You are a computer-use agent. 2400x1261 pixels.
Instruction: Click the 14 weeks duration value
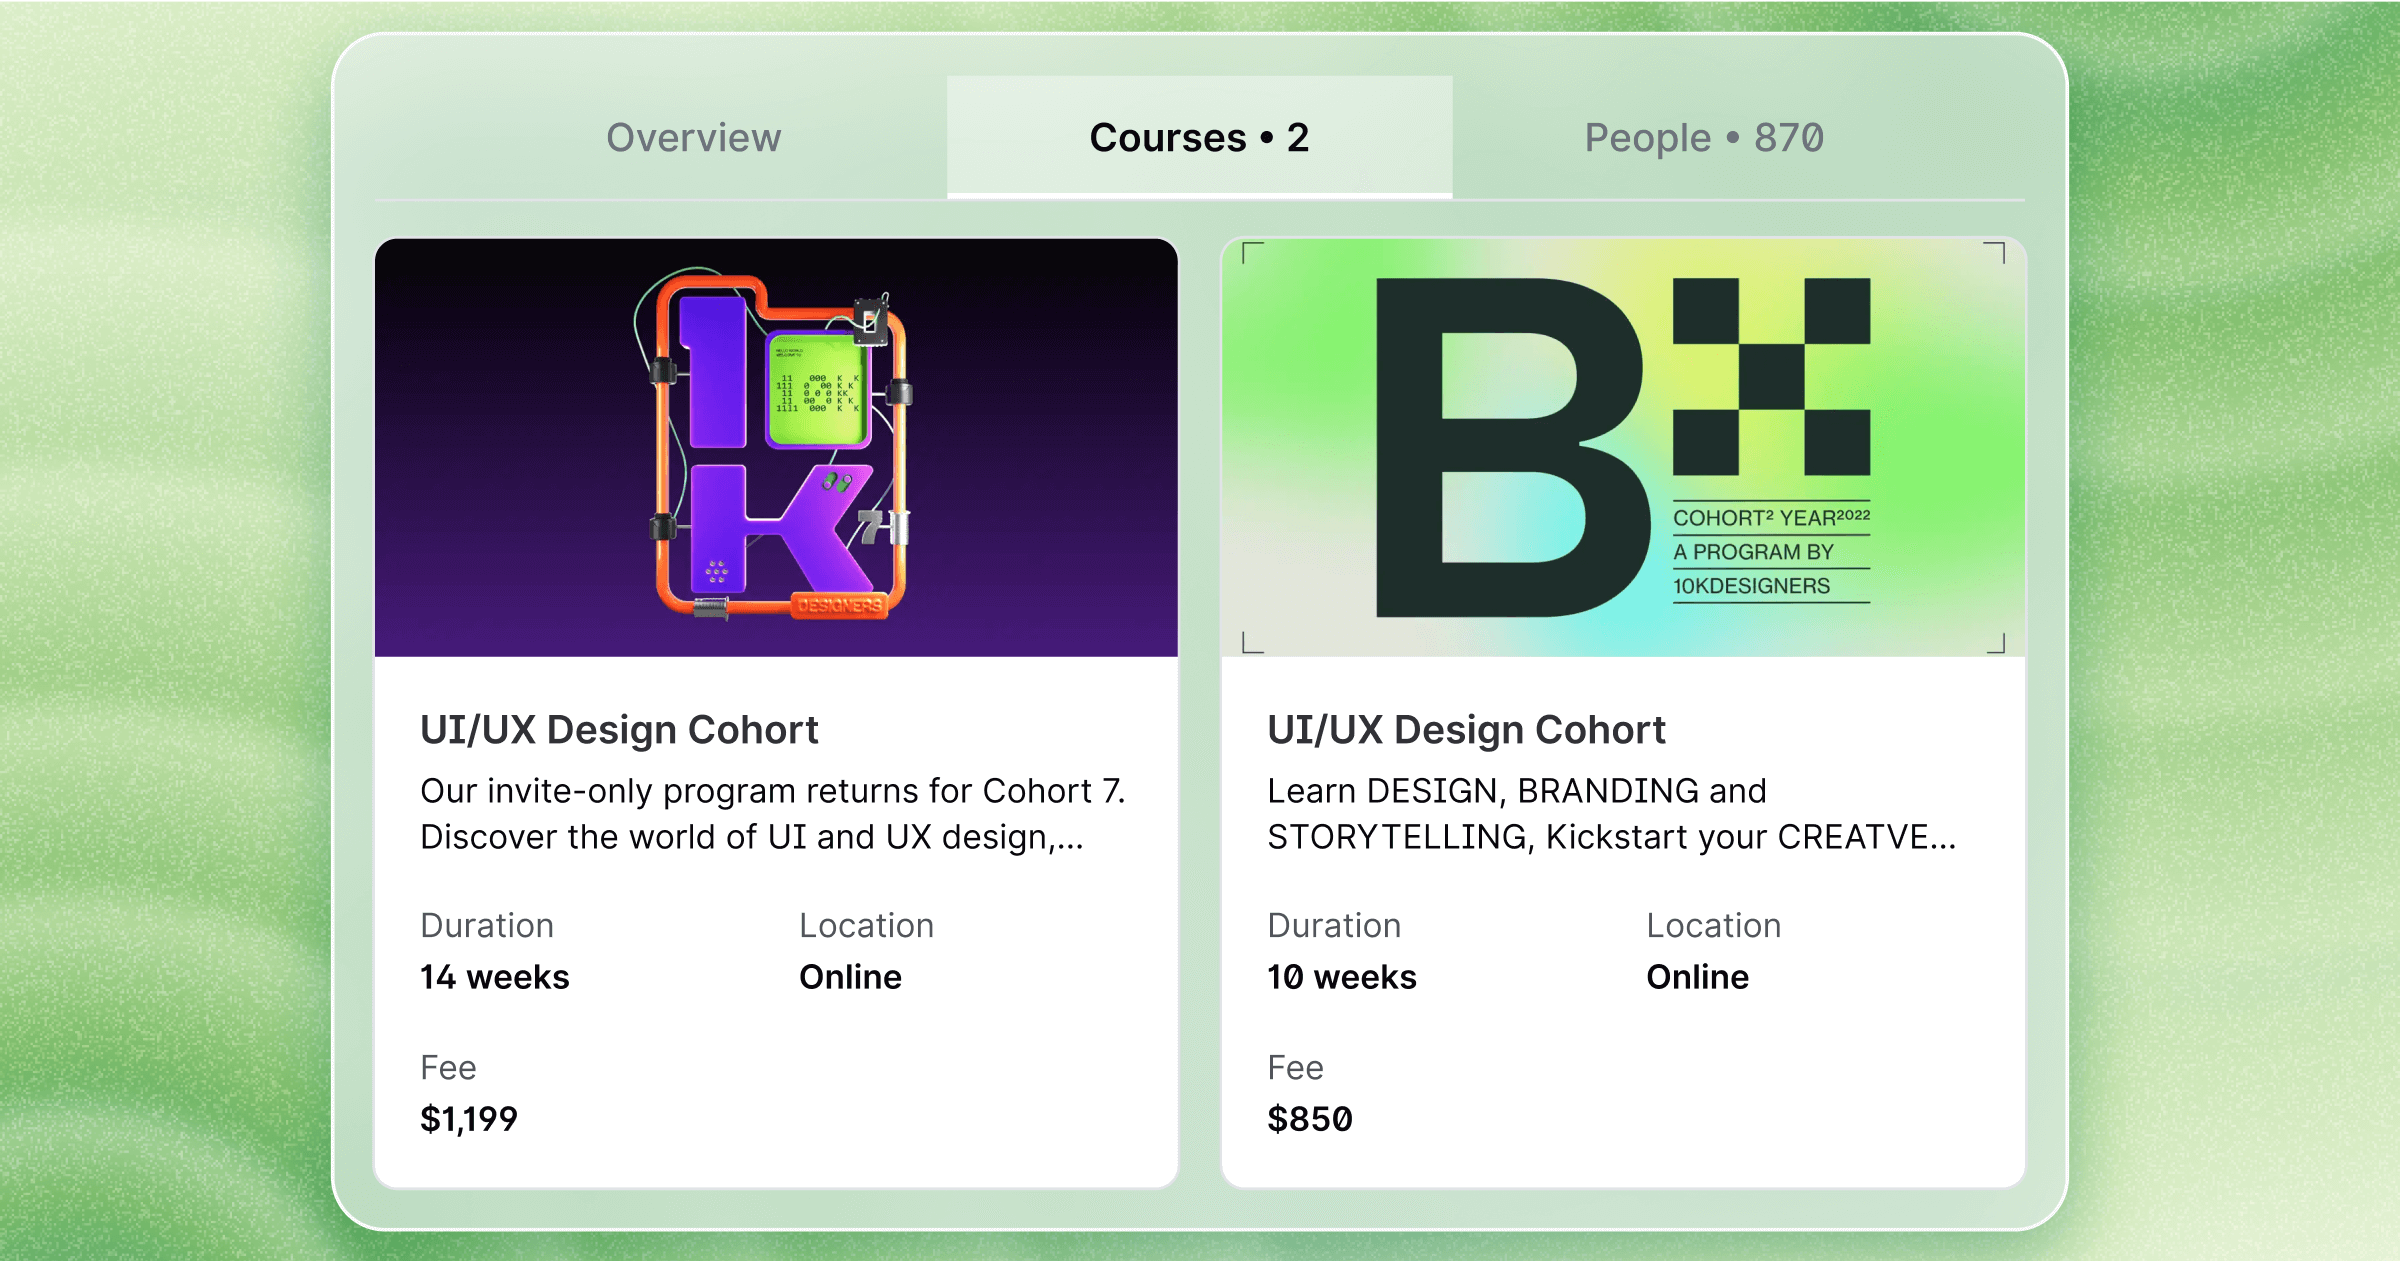click(x=494, y=977)
